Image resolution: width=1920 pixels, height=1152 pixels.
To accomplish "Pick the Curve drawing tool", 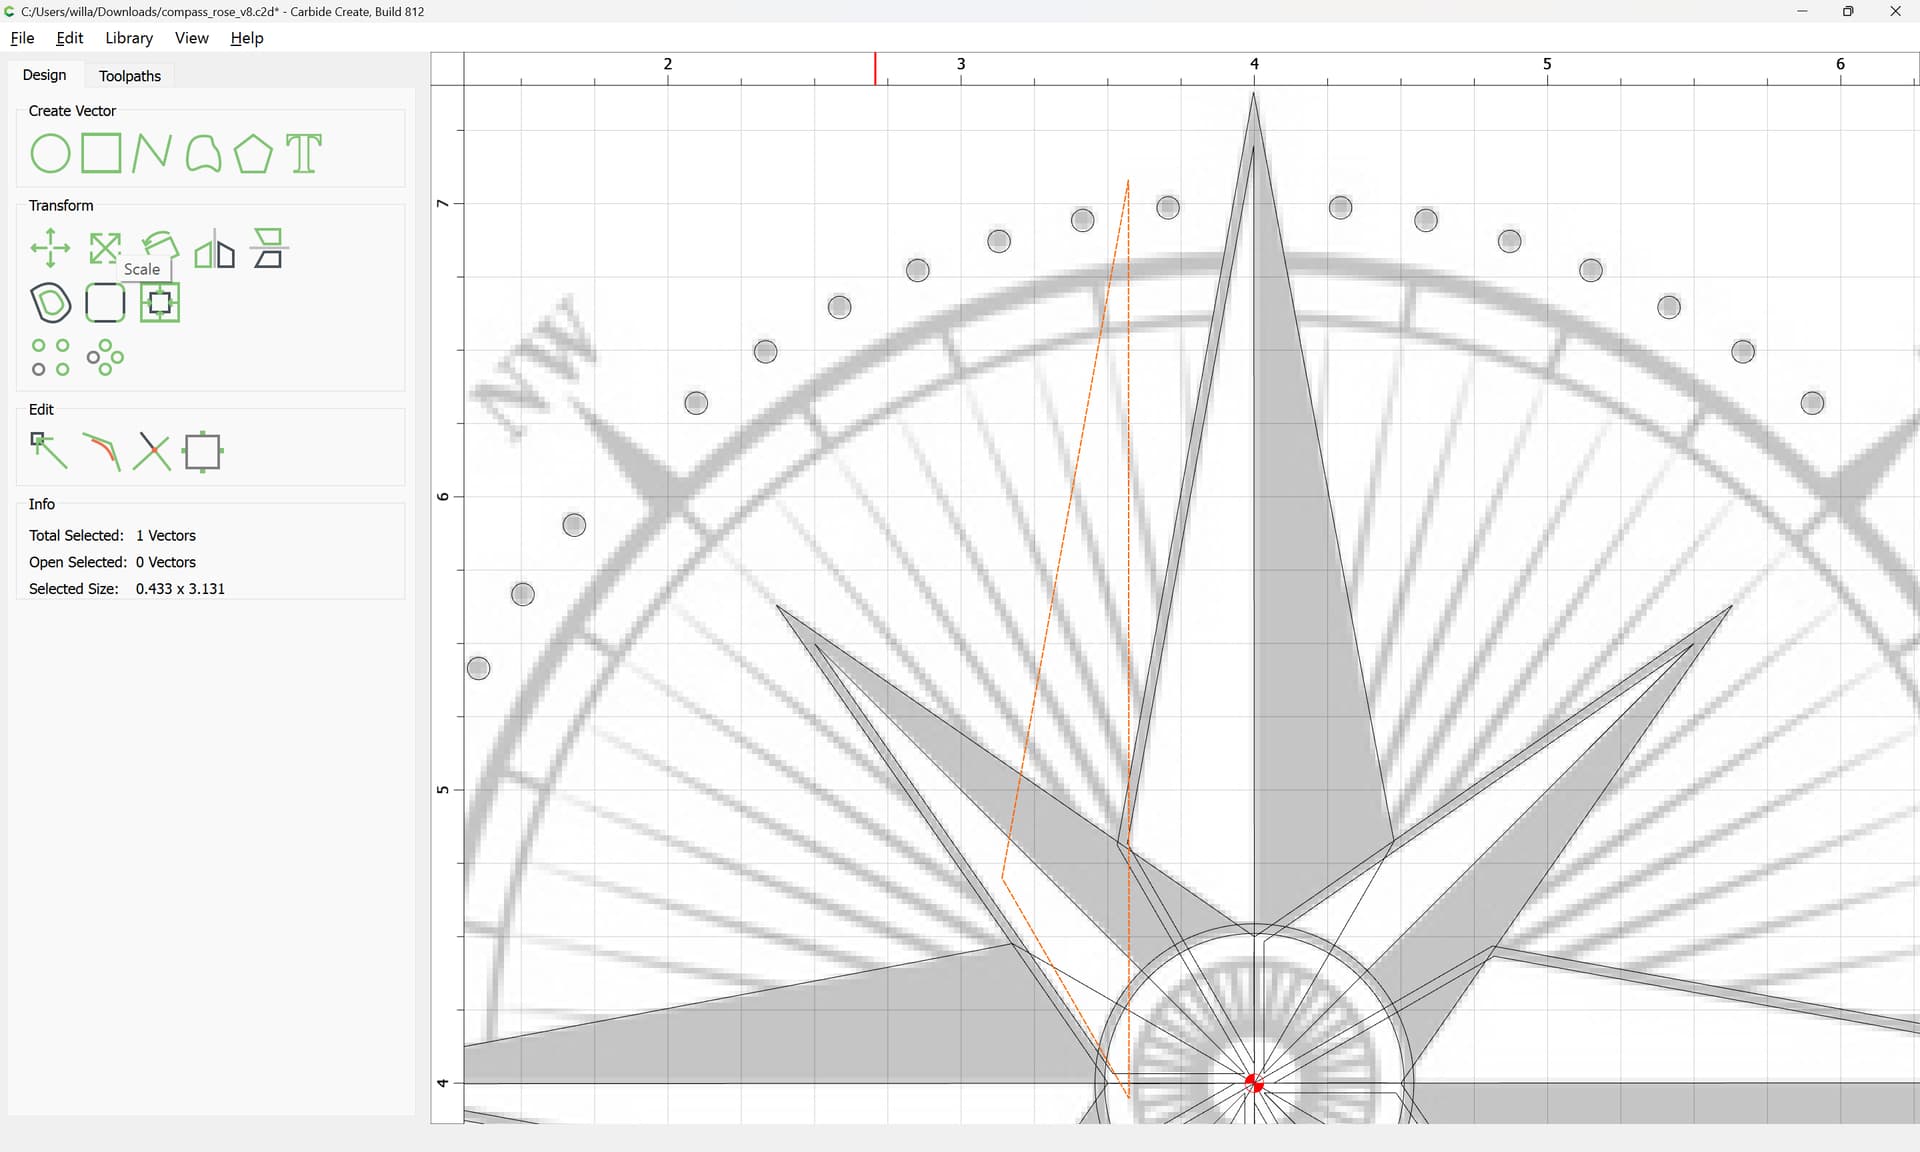I will pos(203,154).
